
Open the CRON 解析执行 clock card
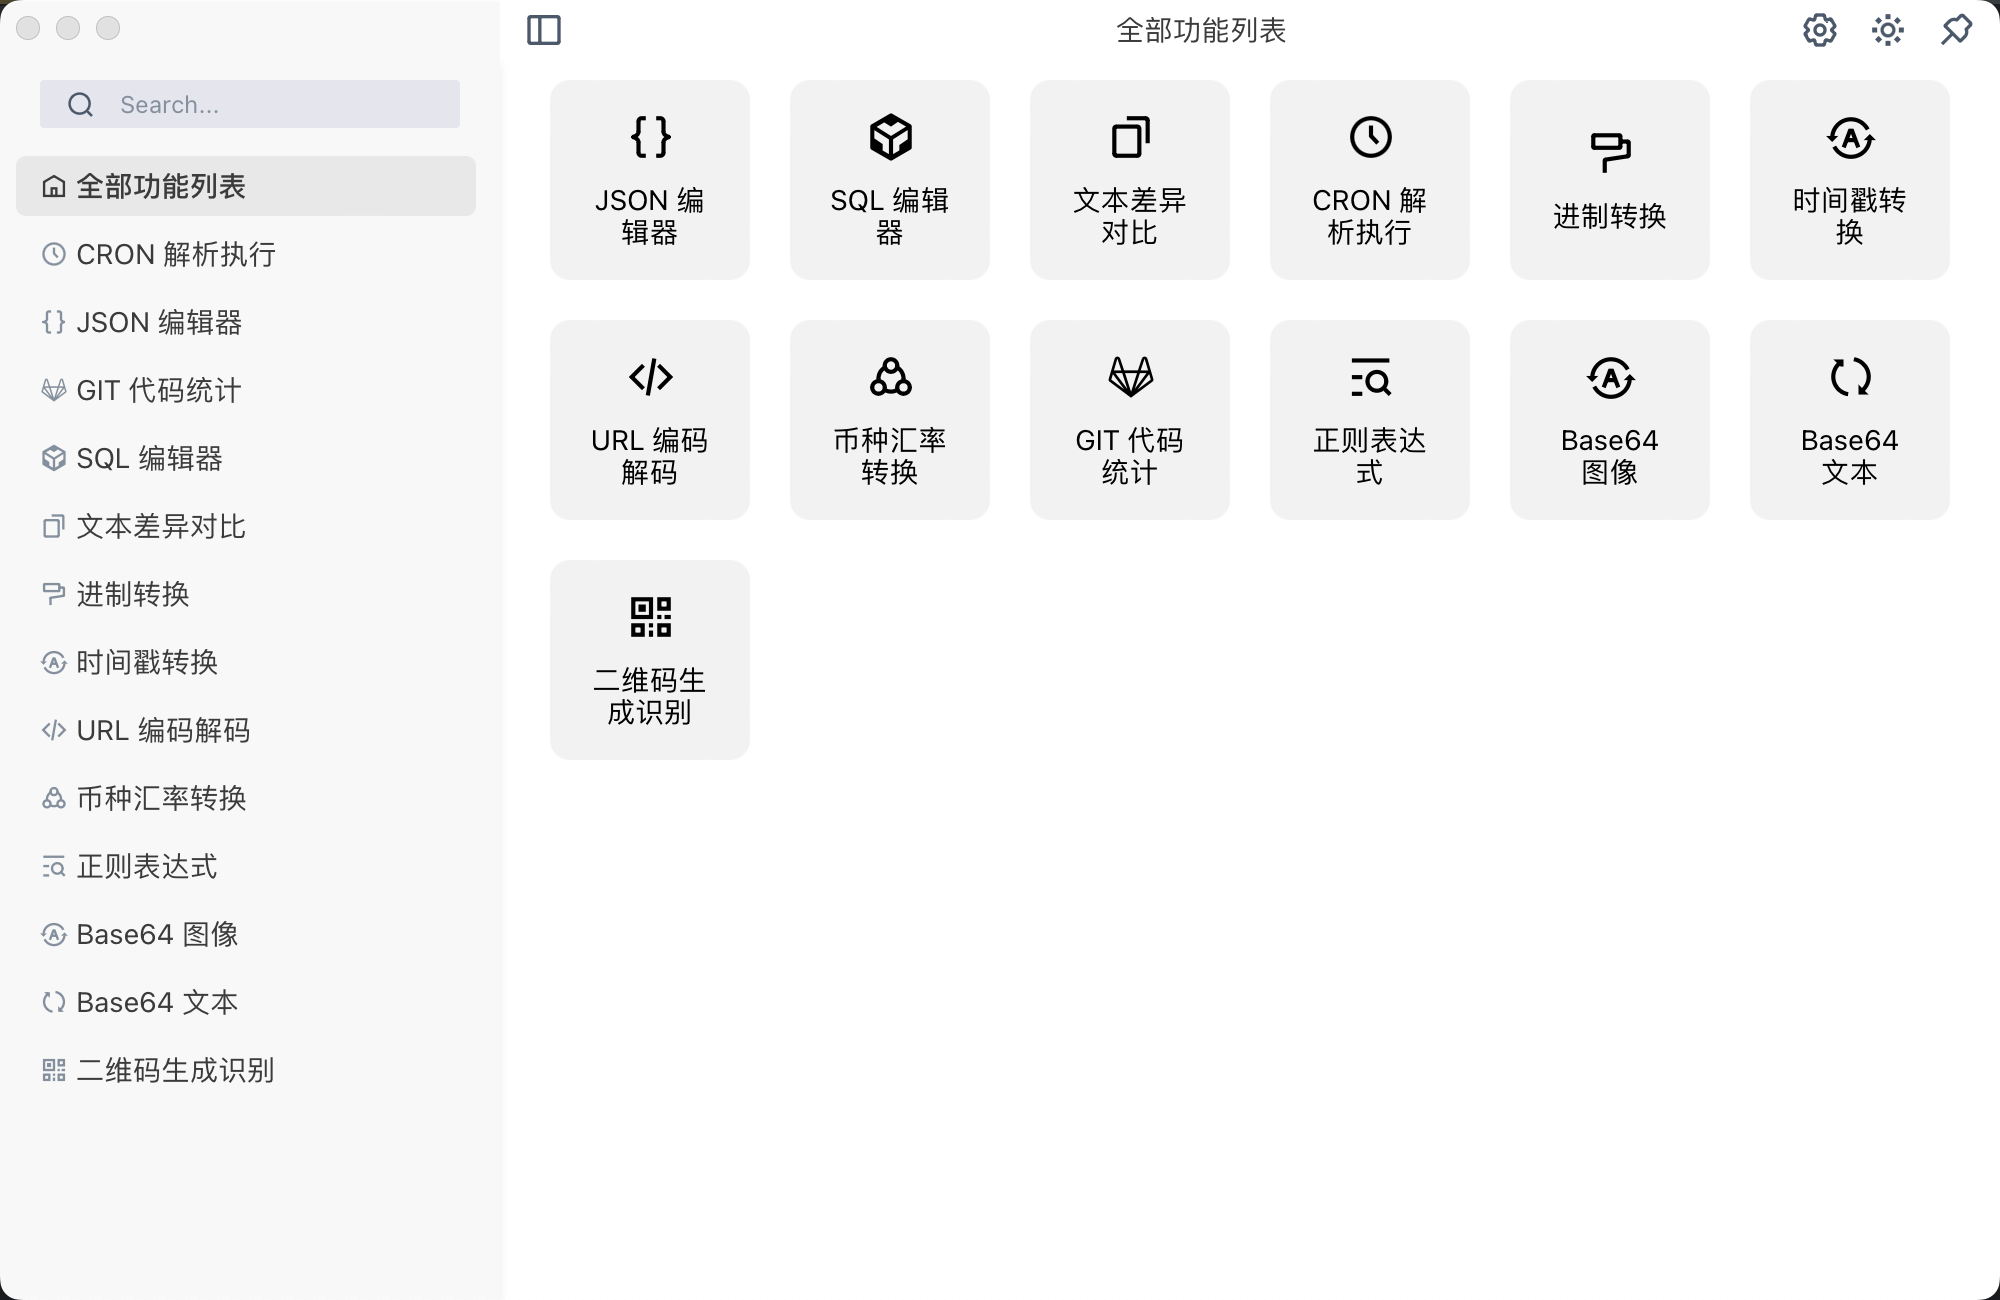[x=1370, y=180]
